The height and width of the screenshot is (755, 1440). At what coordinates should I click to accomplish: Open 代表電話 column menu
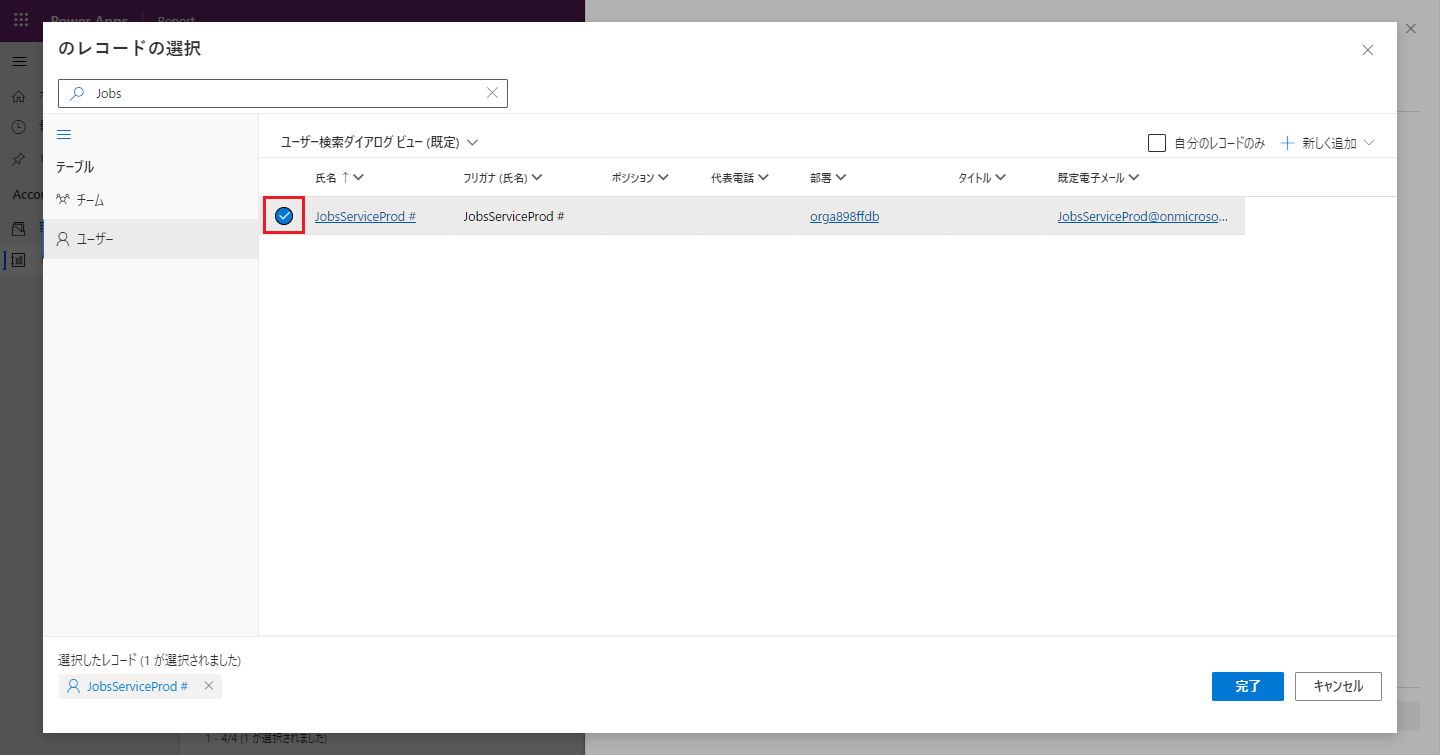click(740, 178)
